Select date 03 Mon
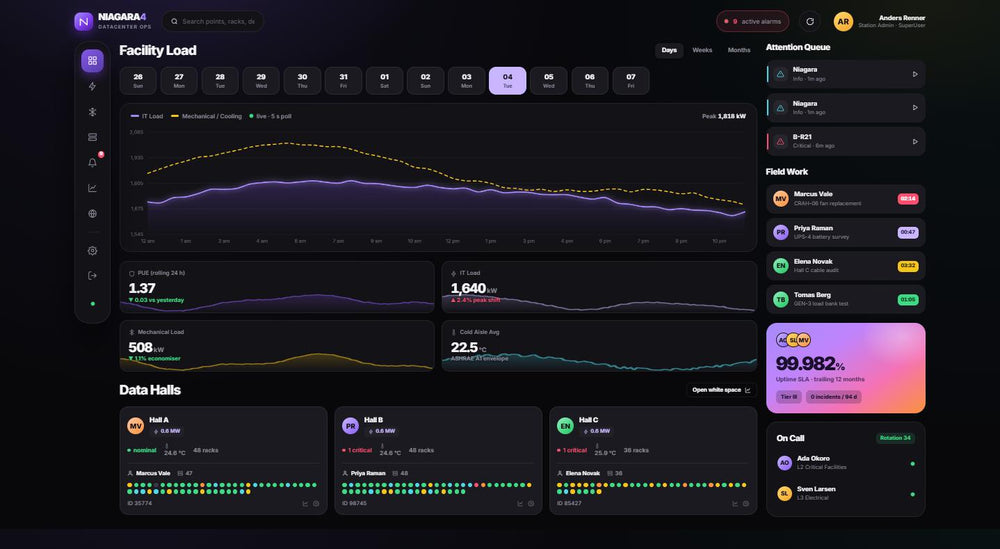The width and height of the screenshot is (1000, 549). pyautogui.click(x=467, y=80)
